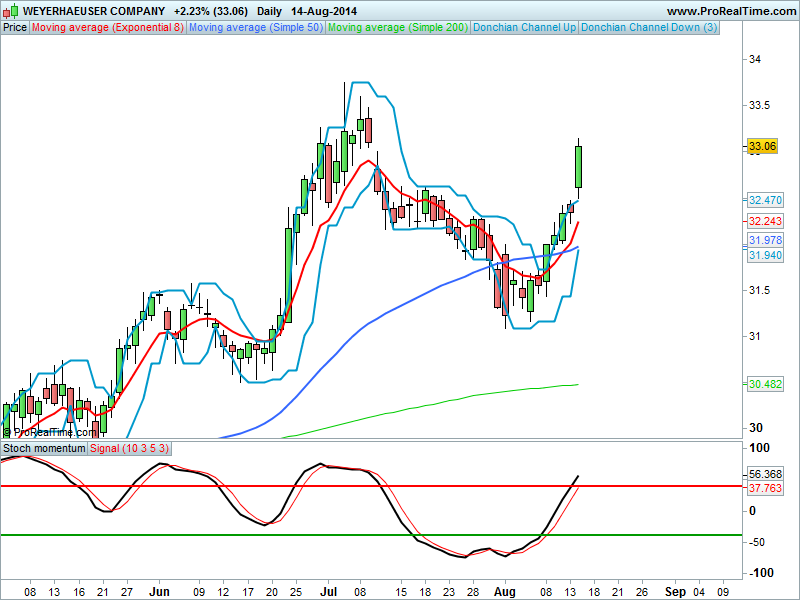Click the 31.978 SMA 50 value tag

[765, 240]
